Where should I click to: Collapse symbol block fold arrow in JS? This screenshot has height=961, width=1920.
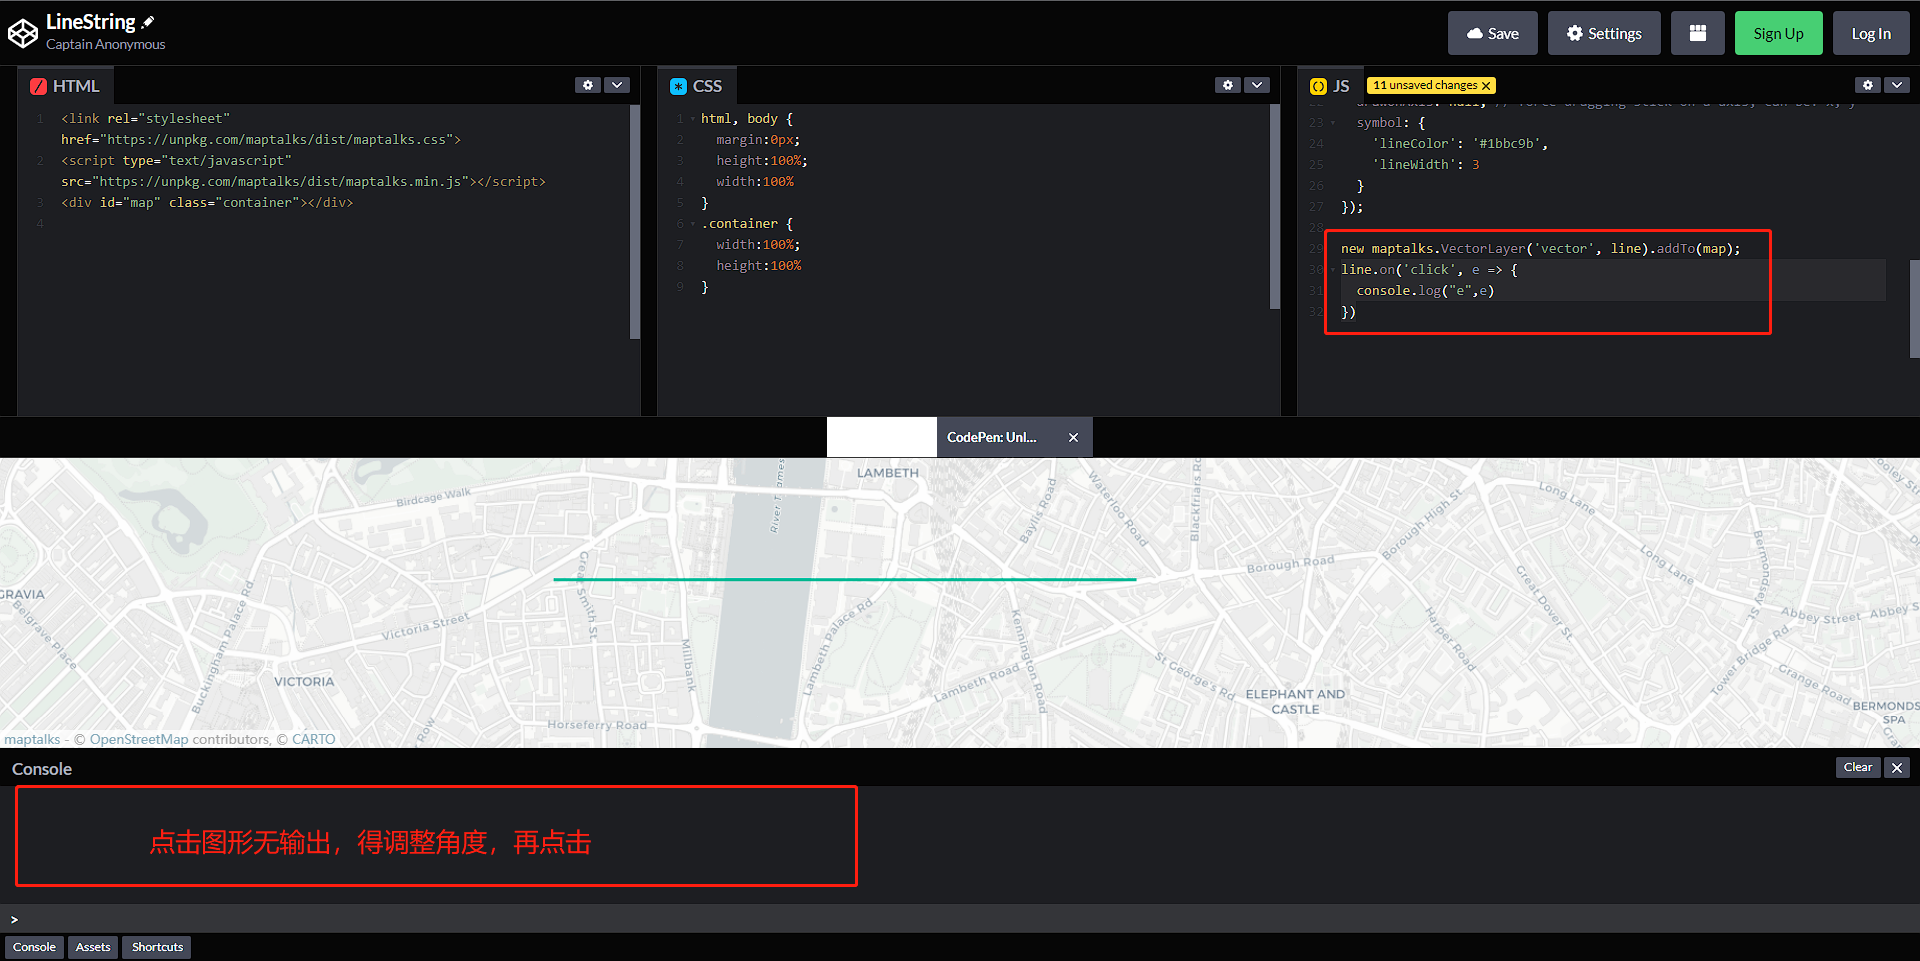1333,123
